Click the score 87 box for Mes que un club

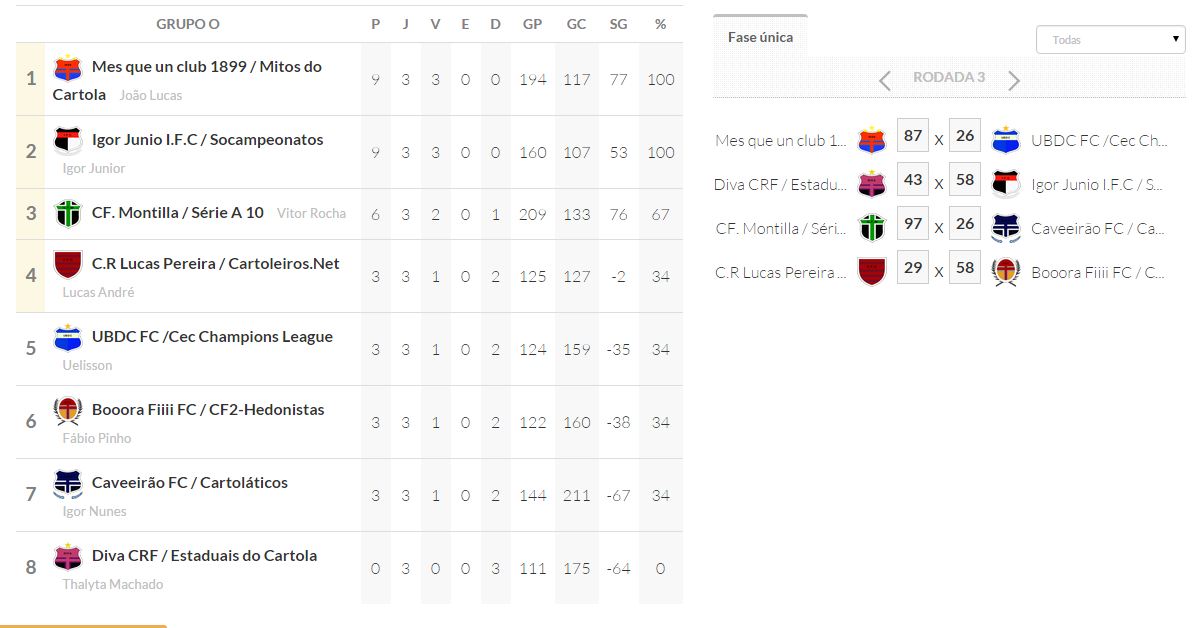[912, 136]
